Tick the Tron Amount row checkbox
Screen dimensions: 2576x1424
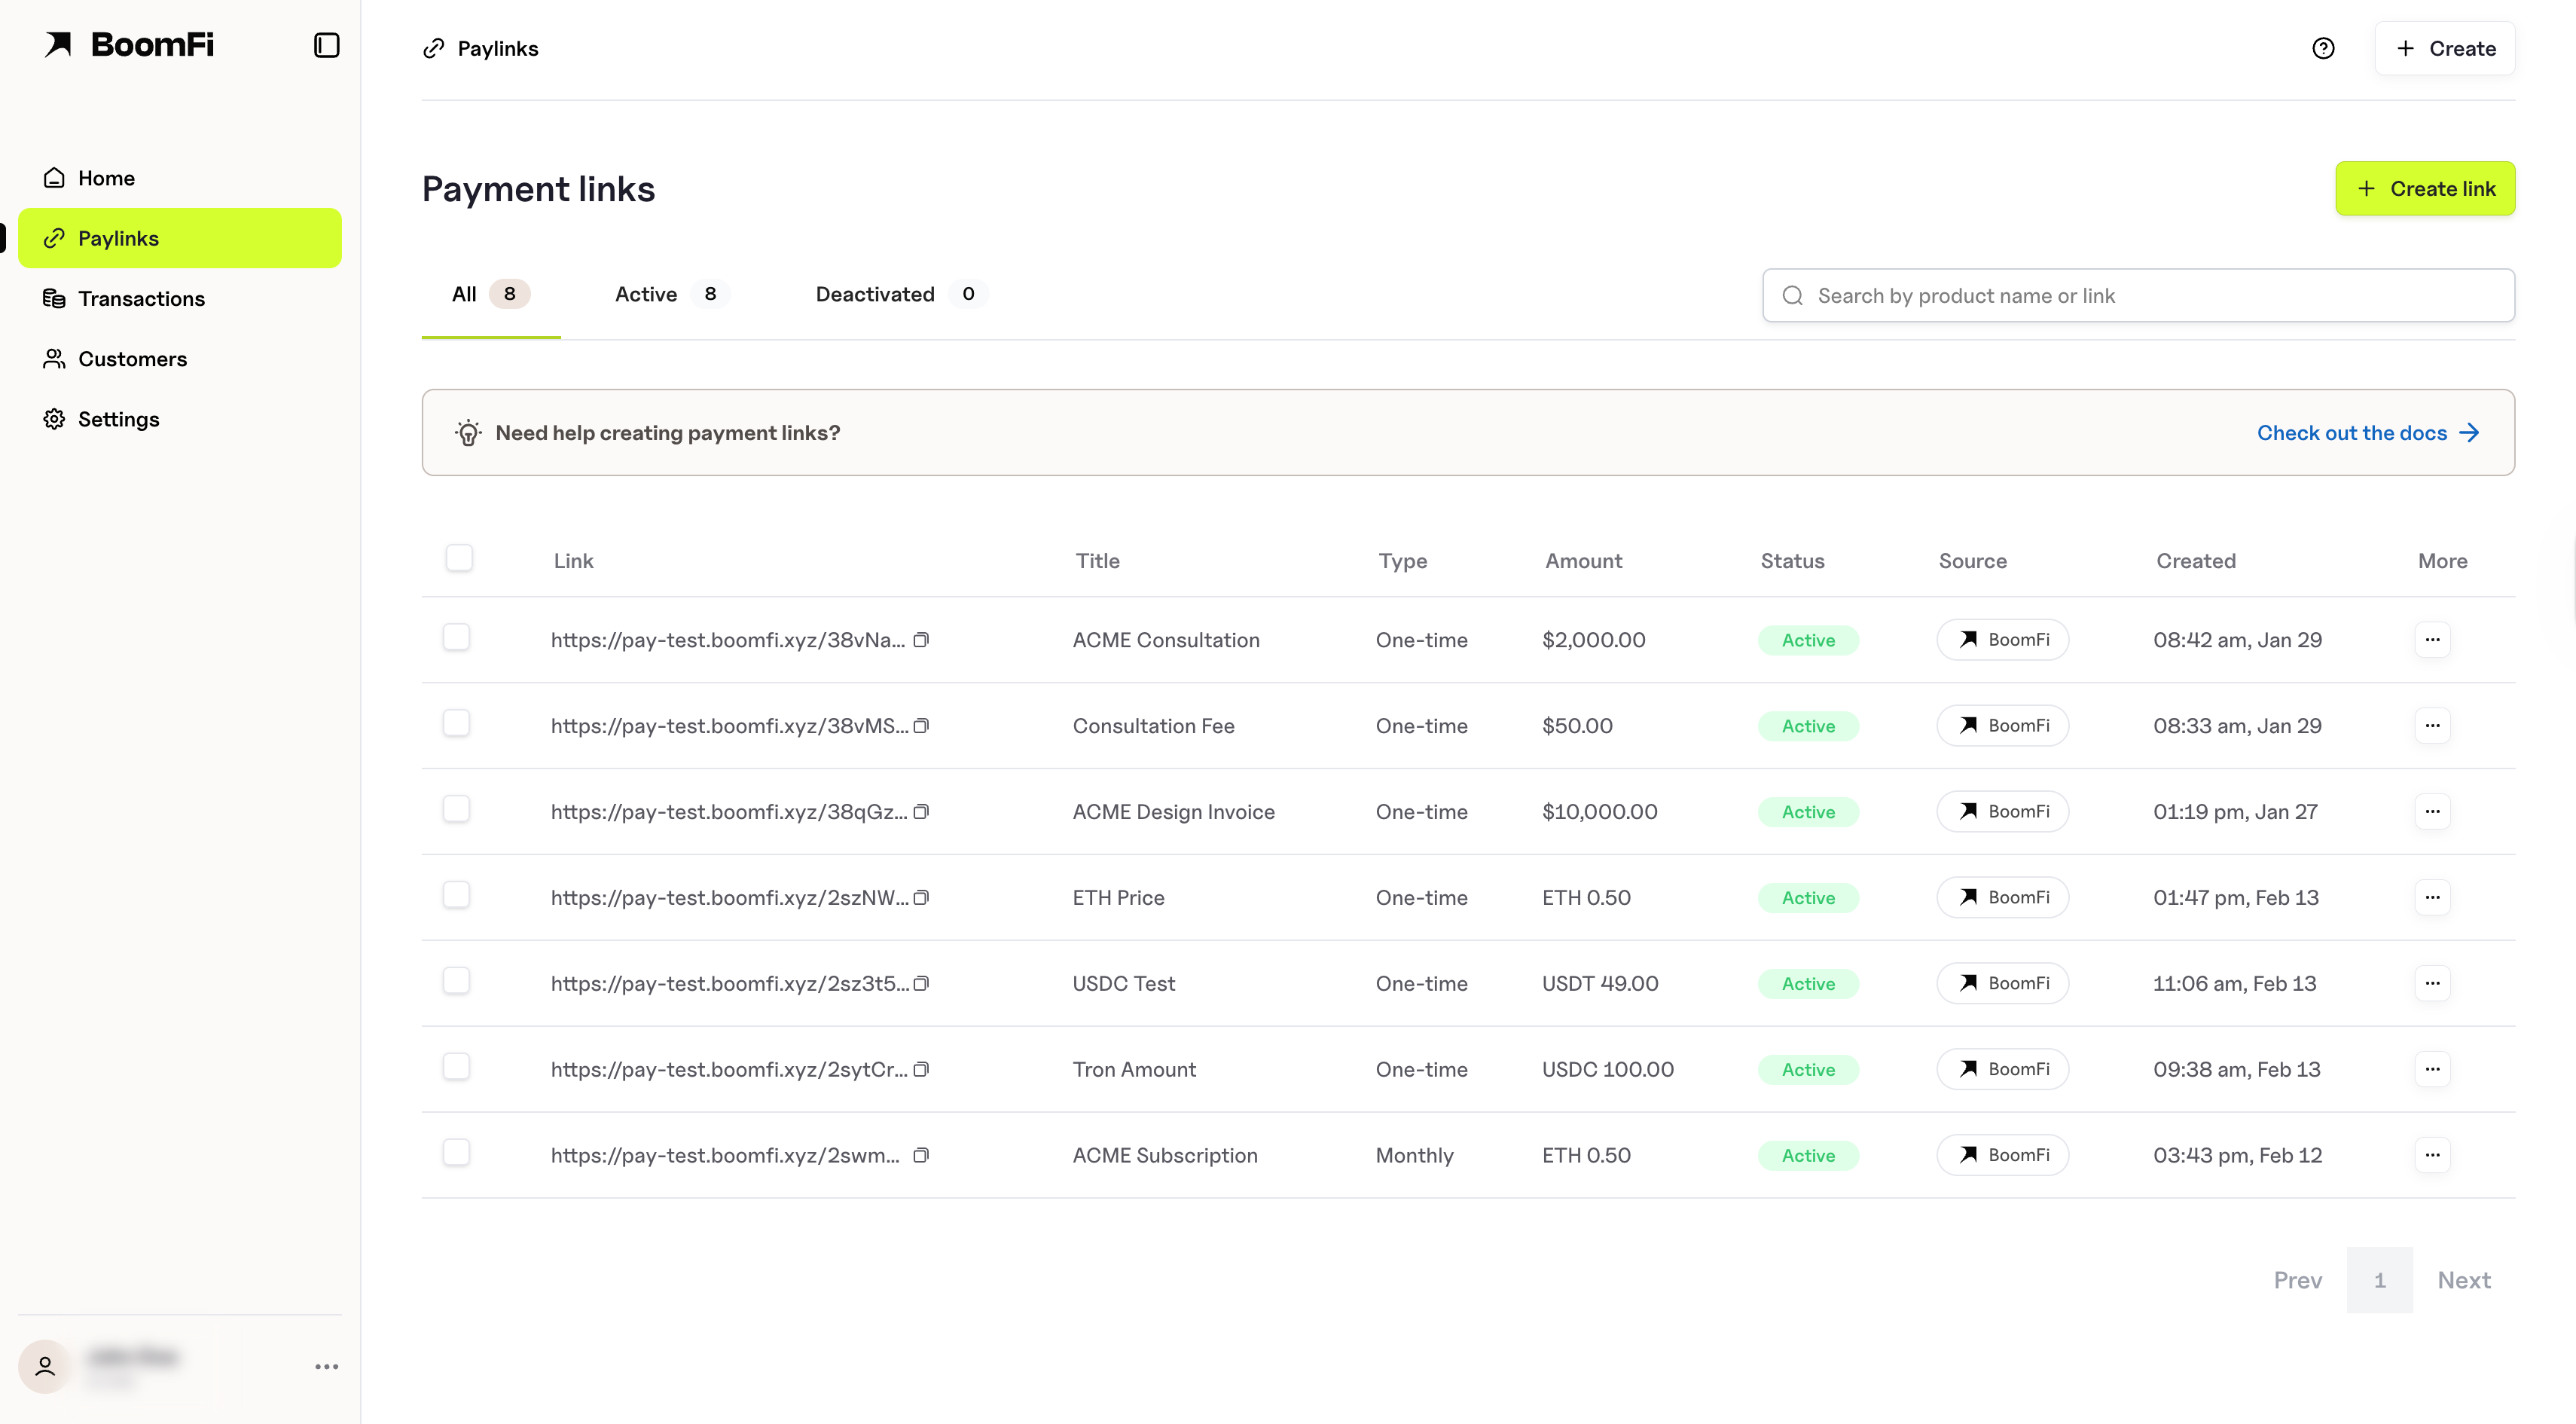[456, 1067]
